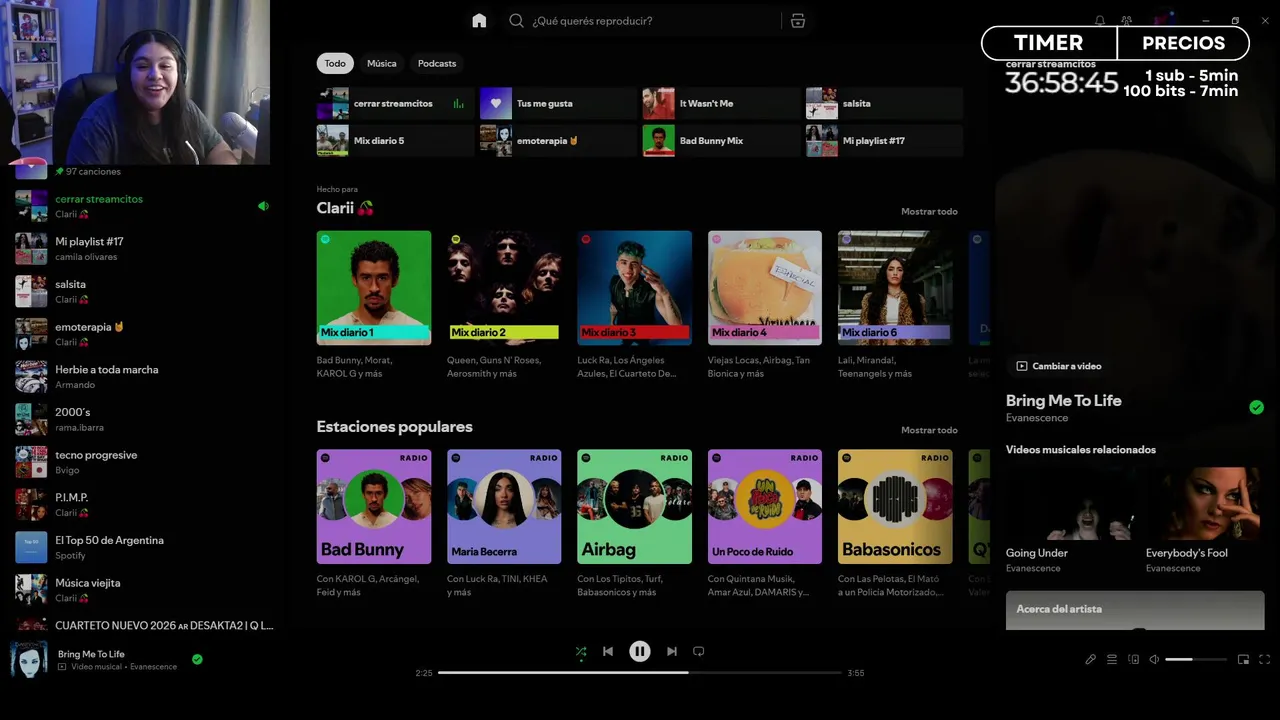Image resolution: width=1280 pixels, height=720 pixels.
Task: Click Mostrar todo for Estaciones populares
Action: pos(929,430)
